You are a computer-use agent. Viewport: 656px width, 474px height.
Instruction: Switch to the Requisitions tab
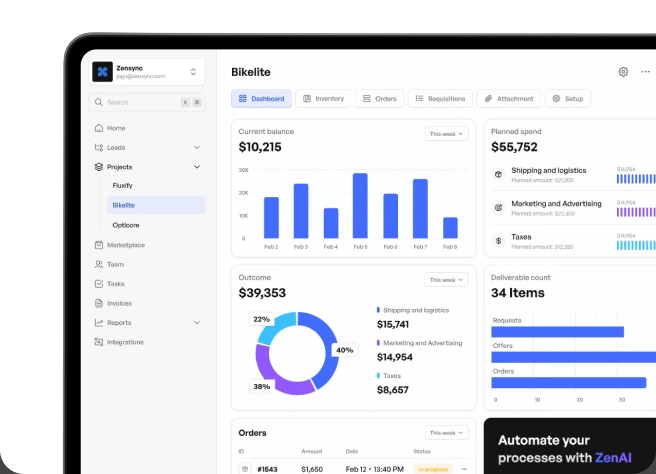pos(440,99)
